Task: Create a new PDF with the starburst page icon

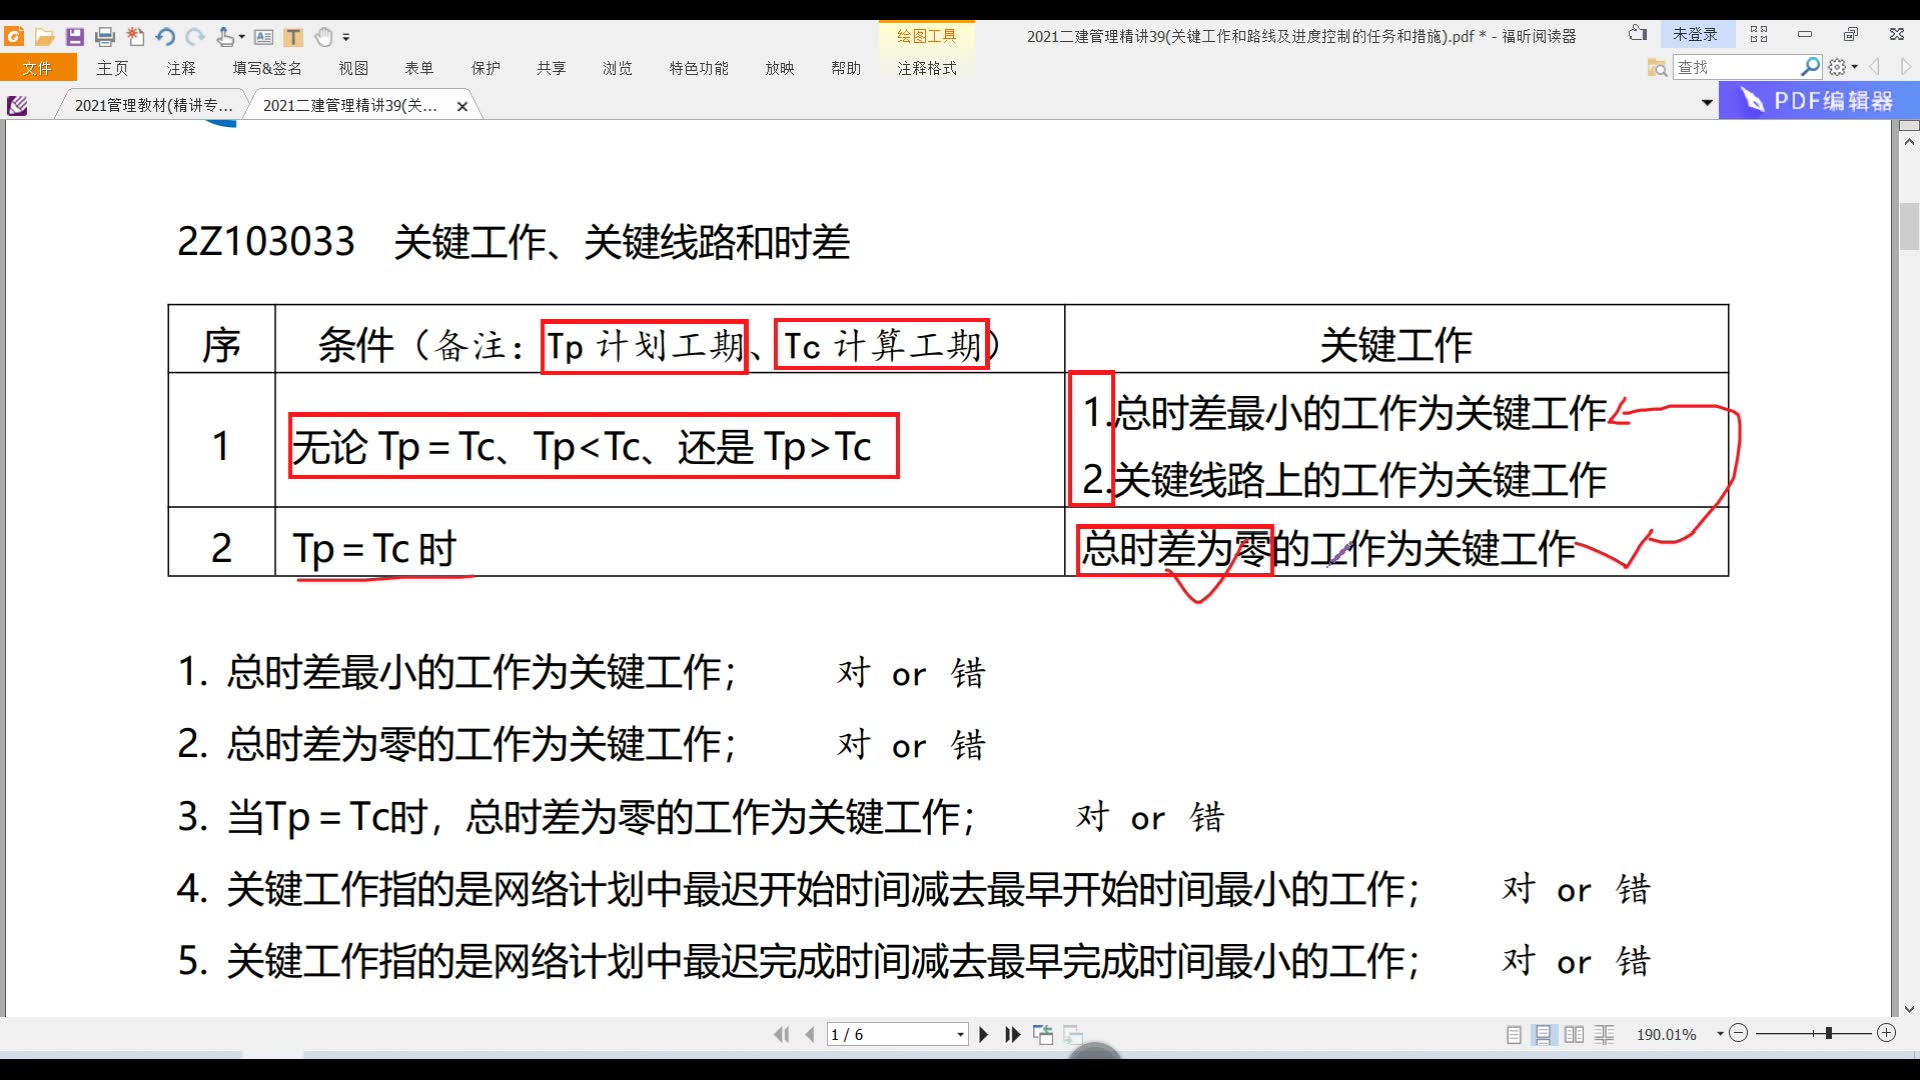Action: pos(135,37)
